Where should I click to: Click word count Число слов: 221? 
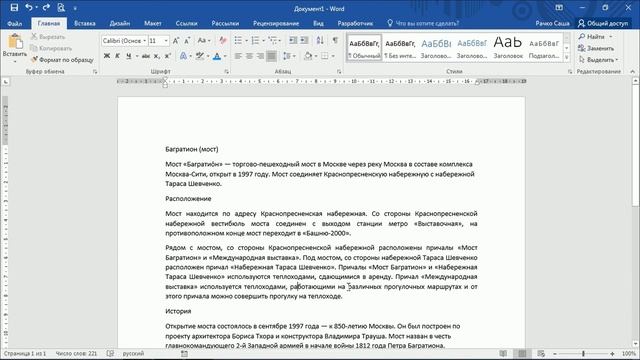[x=76, y=353]
